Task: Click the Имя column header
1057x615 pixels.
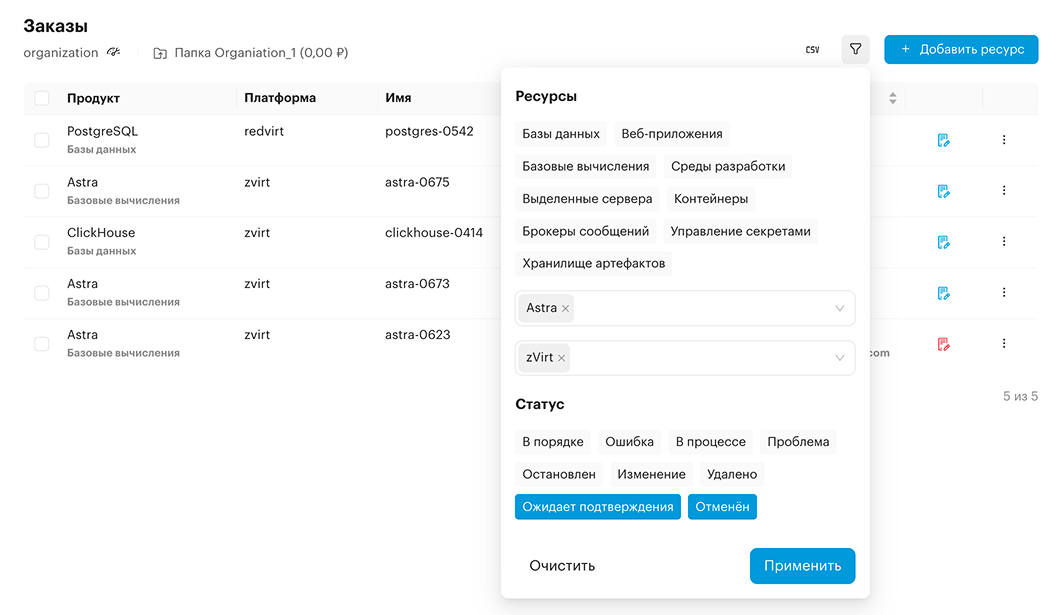Action: coord(398,98)
